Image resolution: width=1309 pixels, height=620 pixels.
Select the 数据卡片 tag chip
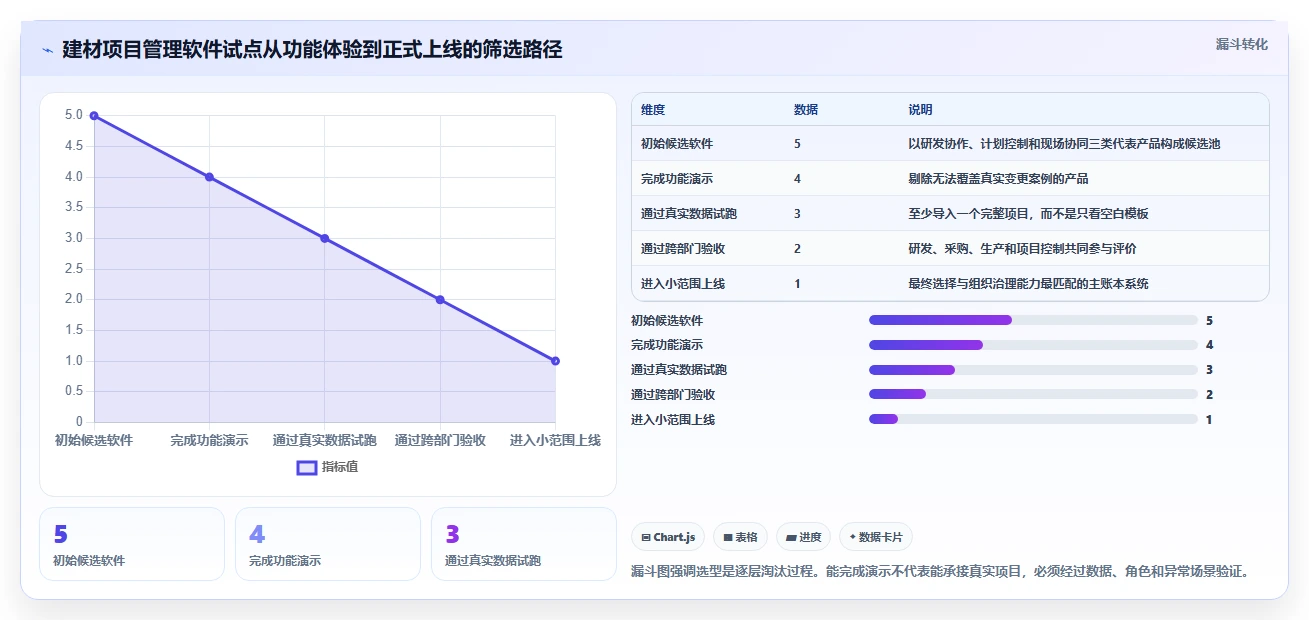[876, 537]
